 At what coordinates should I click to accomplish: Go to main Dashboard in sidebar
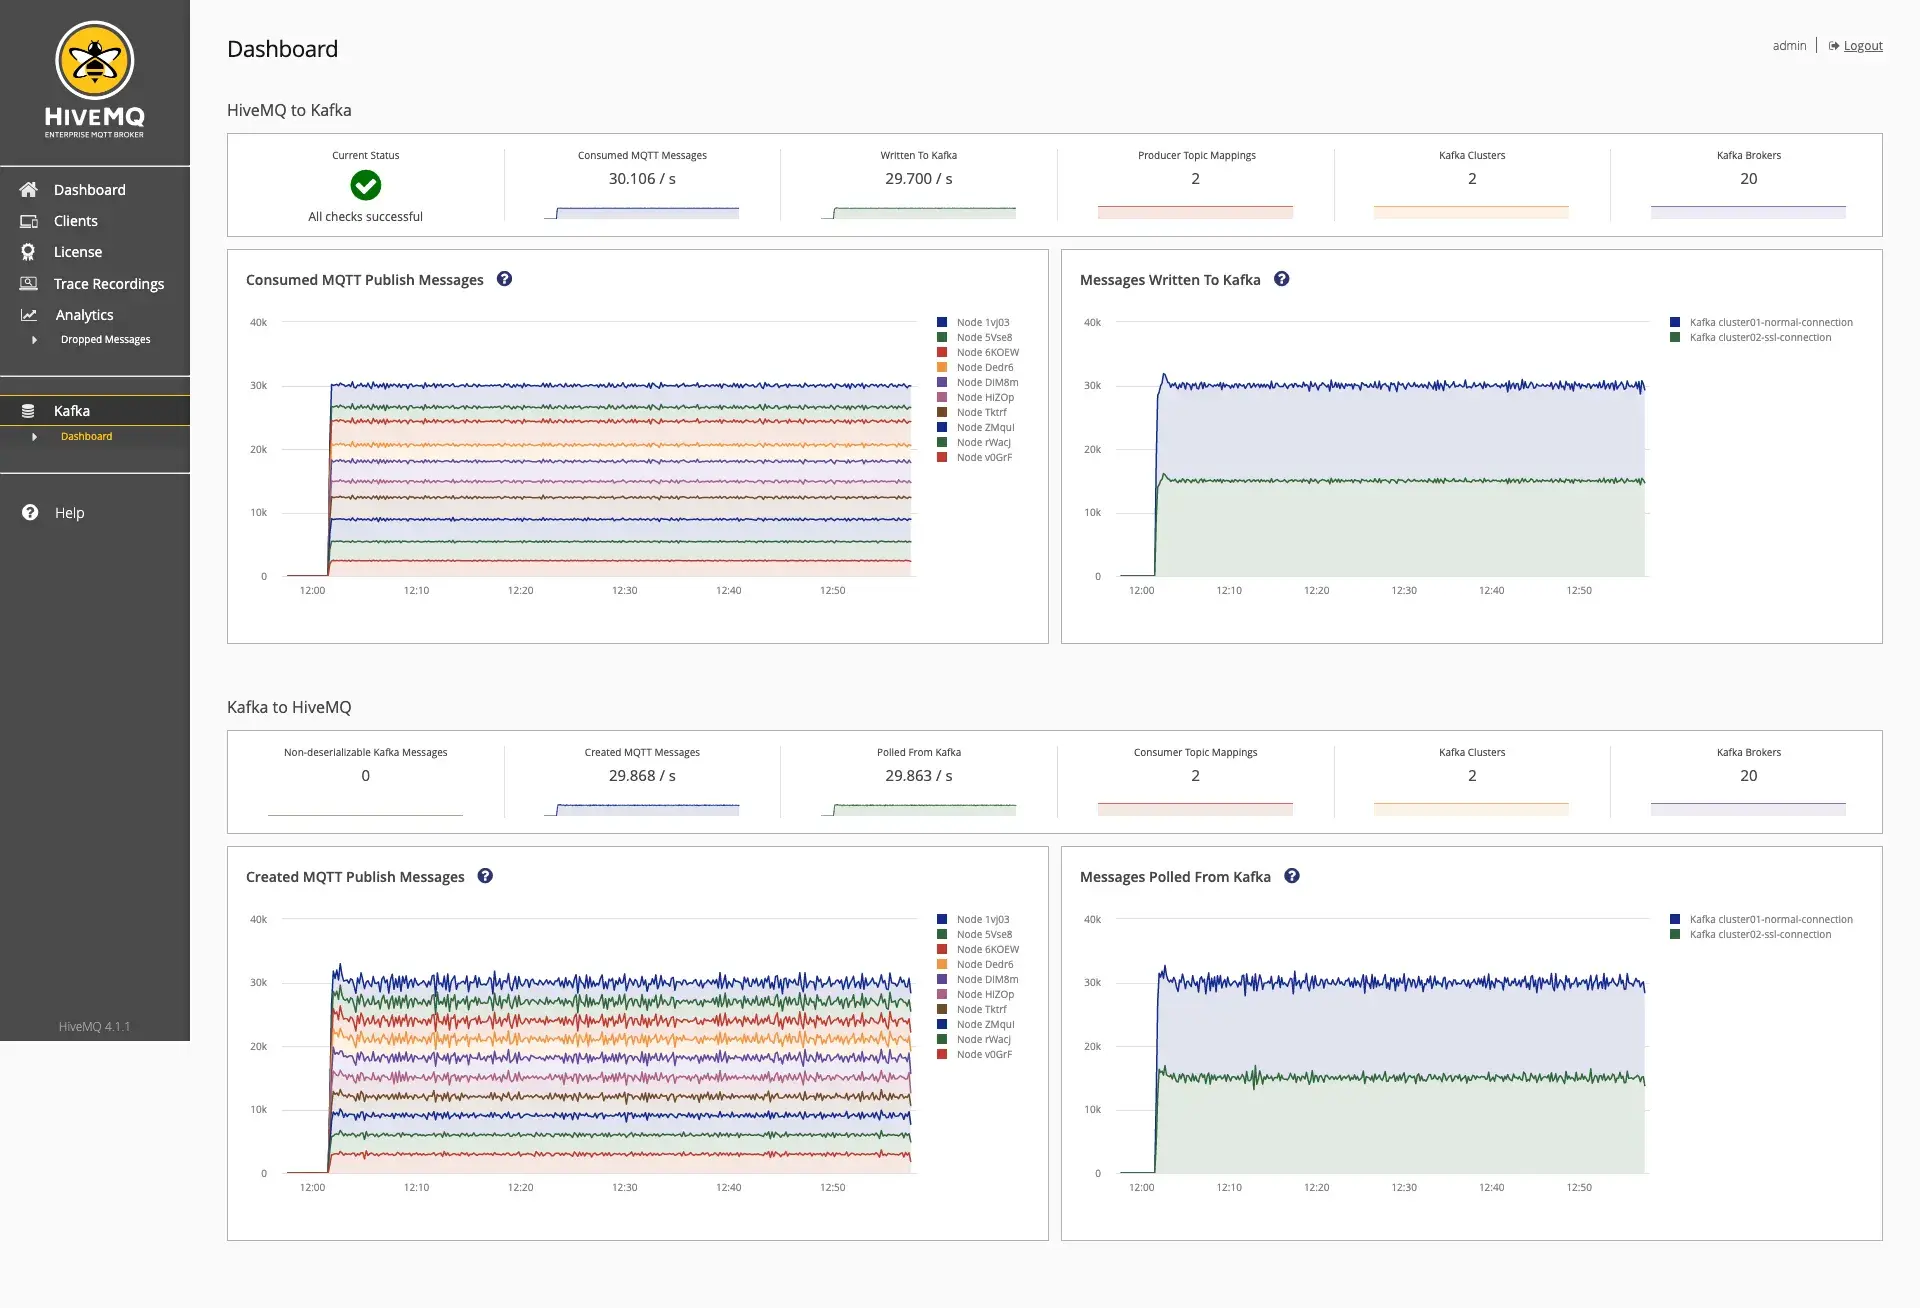90,190
